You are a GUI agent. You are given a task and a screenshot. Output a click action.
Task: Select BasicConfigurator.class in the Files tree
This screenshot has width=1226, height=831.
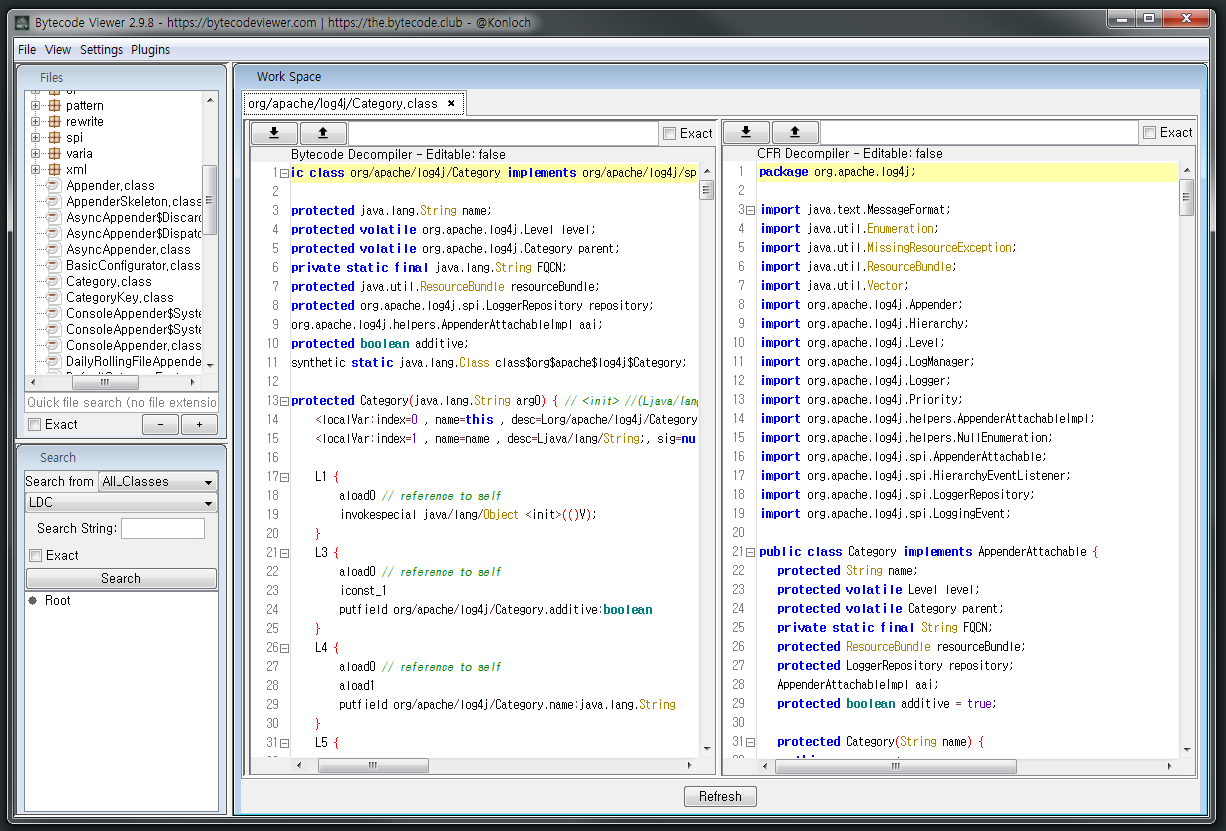133,265
